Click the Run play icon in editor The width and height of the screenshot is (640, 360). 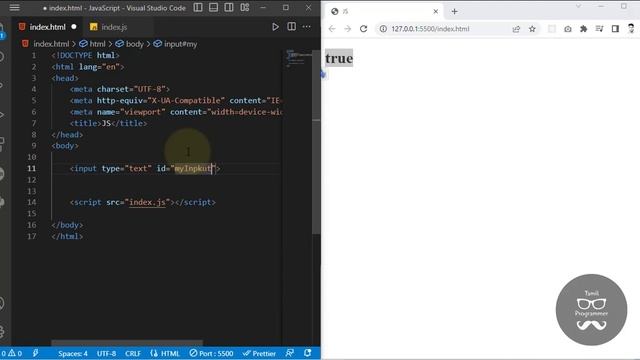click(275, 27)
